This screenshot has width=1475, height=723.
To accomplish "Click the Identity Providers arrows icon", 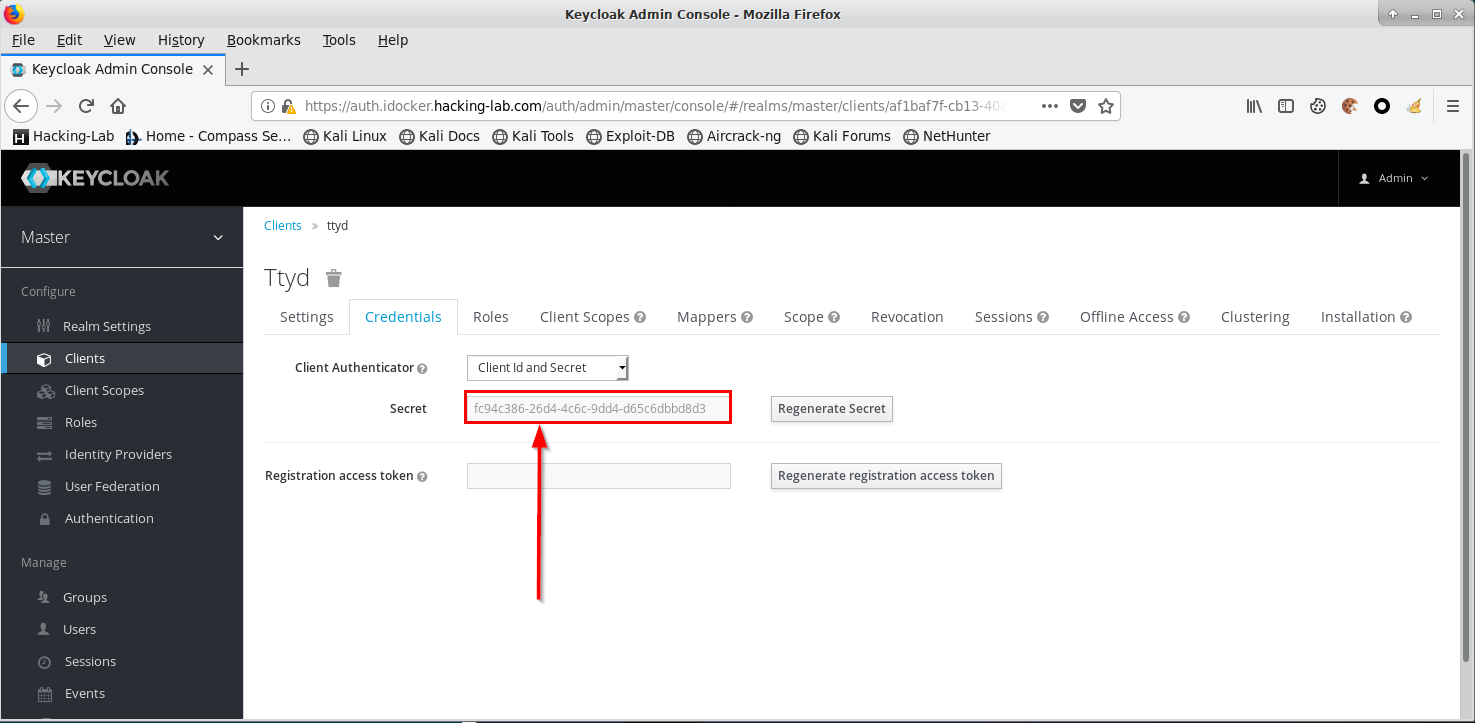I will pos(44,454).
